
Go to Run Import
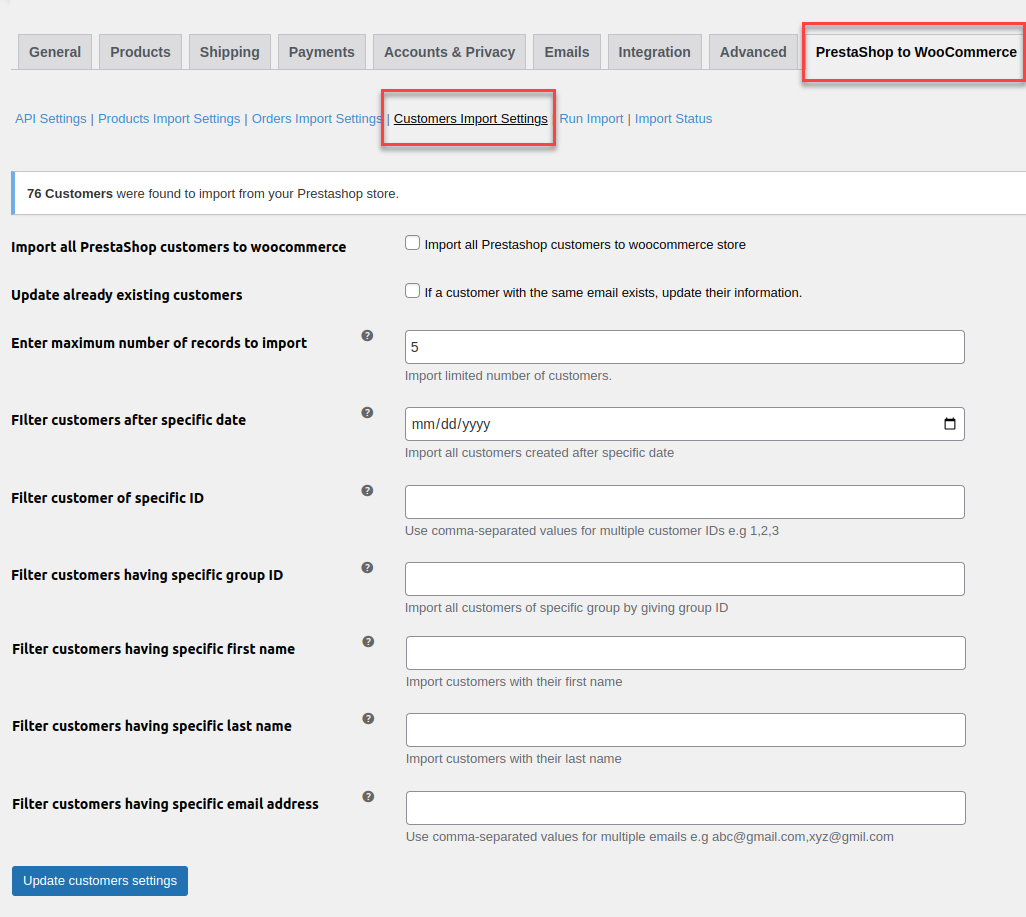pyautogui.click(x=591, y=118)
